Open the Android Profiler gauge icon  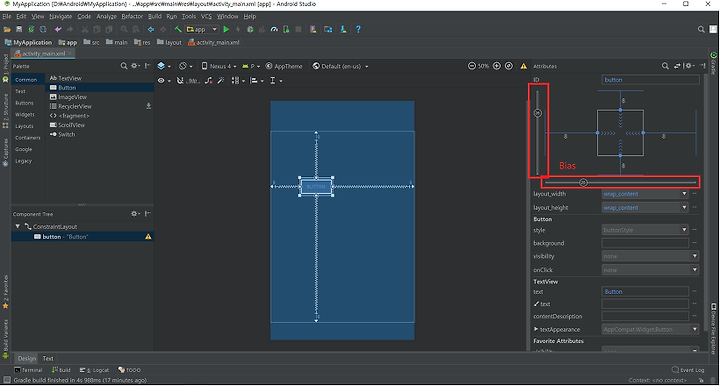click(274, 29)
